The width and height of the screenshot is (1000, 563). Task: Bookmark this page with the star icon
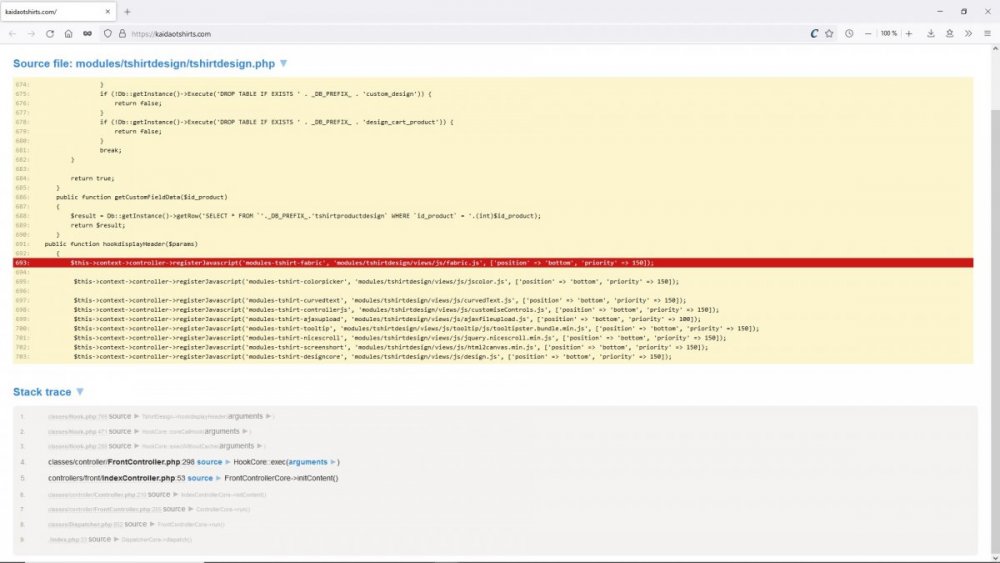tap(829, 33)
